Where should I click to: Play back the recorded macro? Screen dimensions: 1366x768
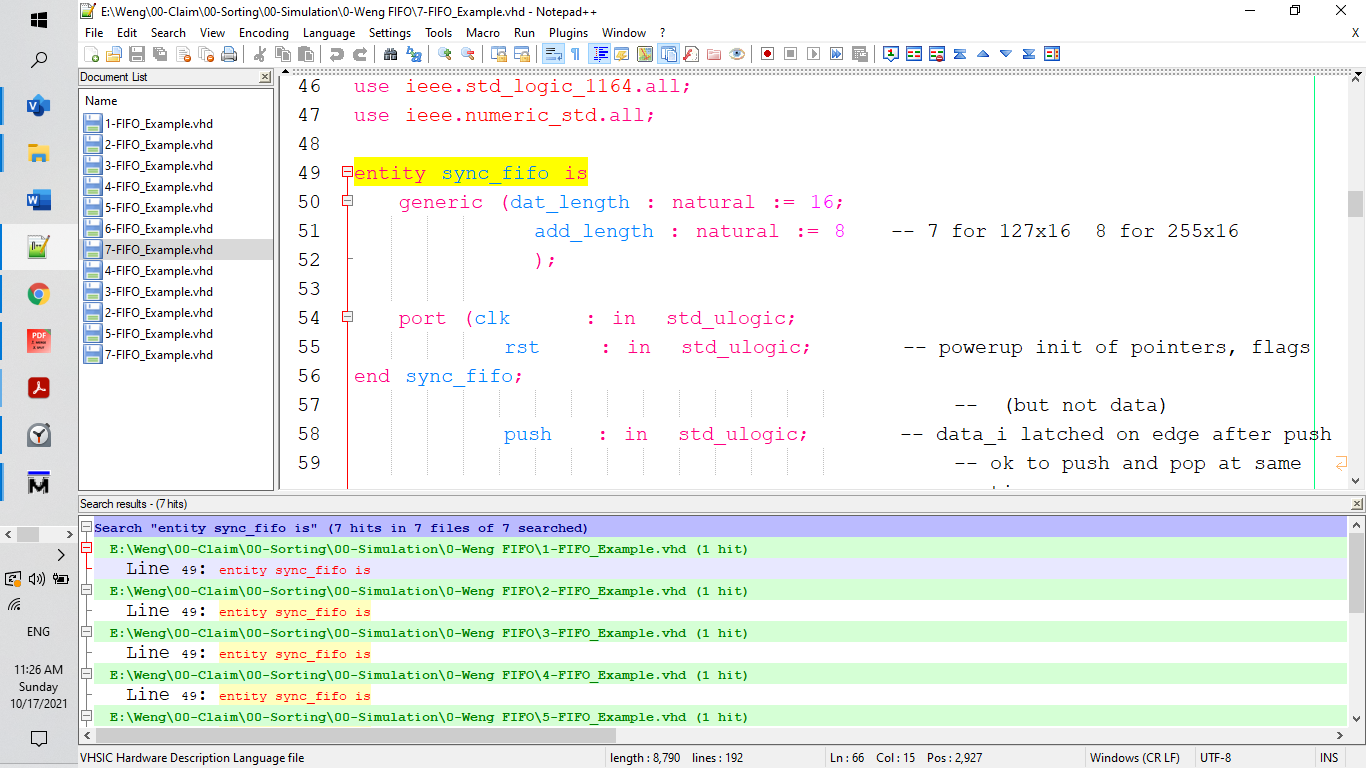click(x=814, y=54)
